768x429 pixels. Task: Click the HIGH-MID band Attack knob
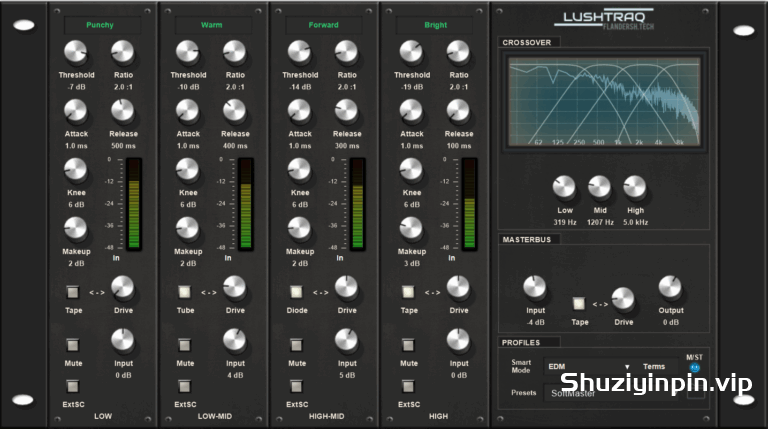coord(299,111)
